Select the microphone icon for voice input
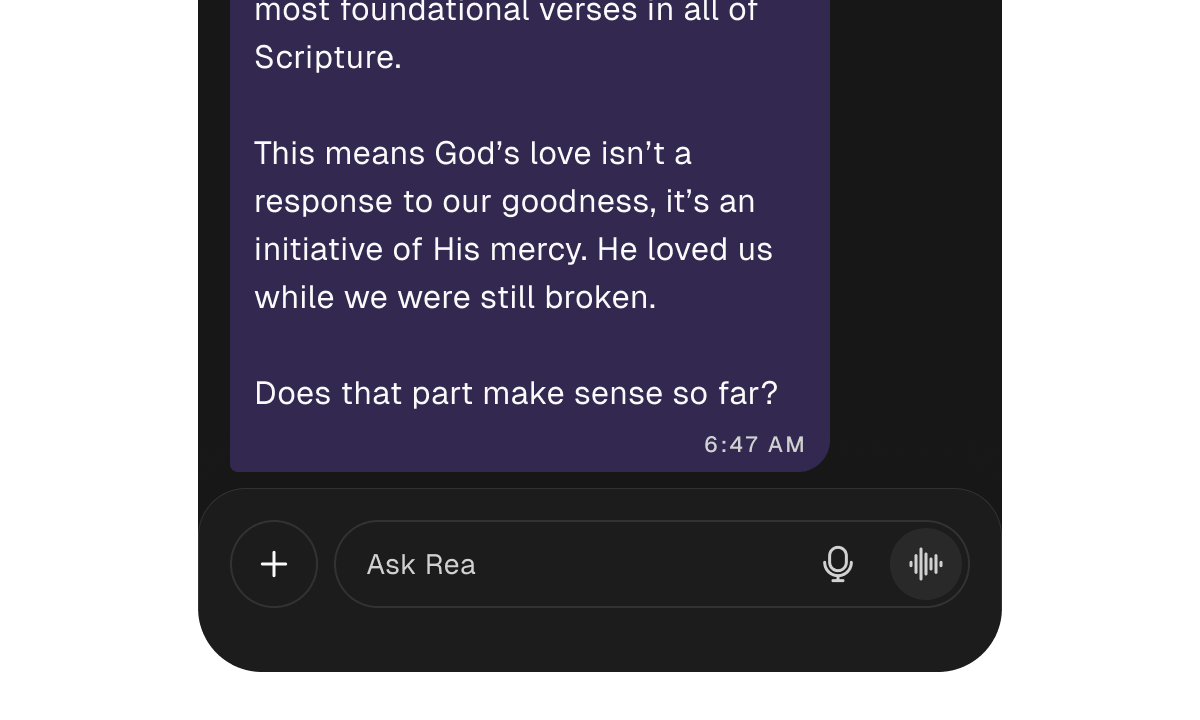This screenshot has width=1200, height=720. coord(838,564)
